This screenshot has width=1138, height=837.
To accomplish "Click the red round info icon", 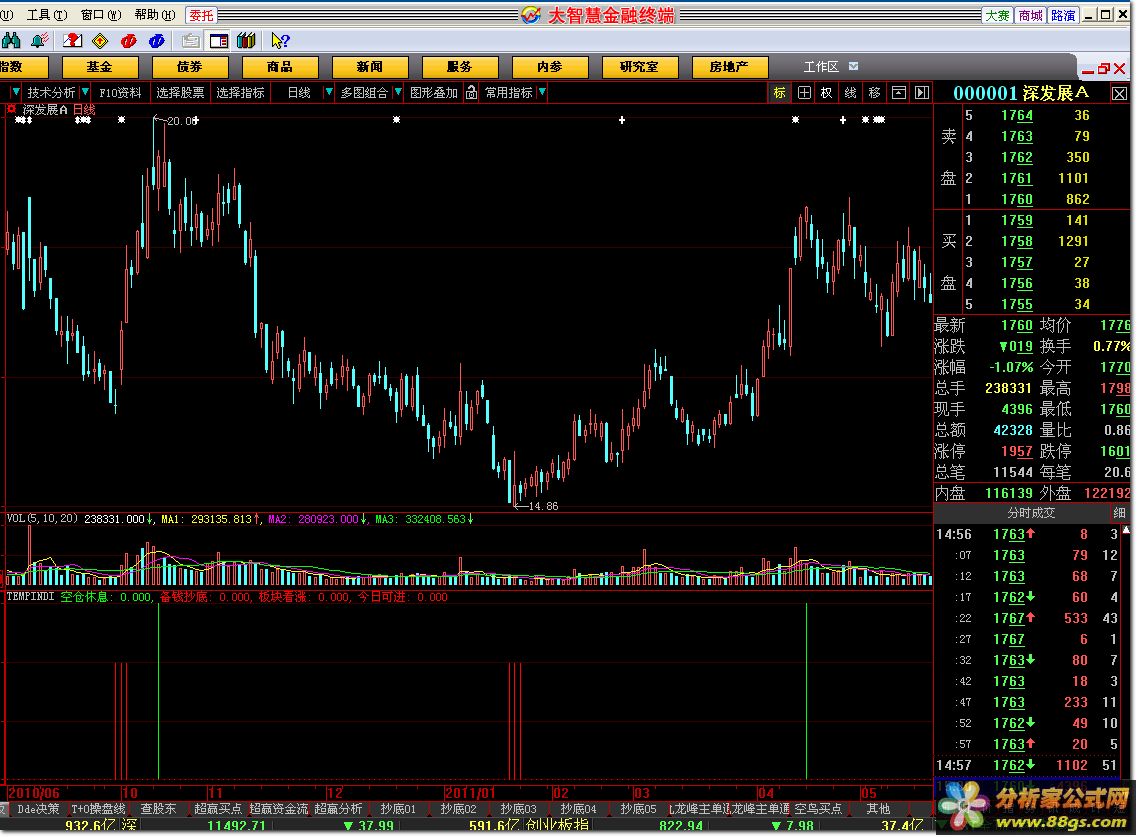I will [x=128, y=41].
